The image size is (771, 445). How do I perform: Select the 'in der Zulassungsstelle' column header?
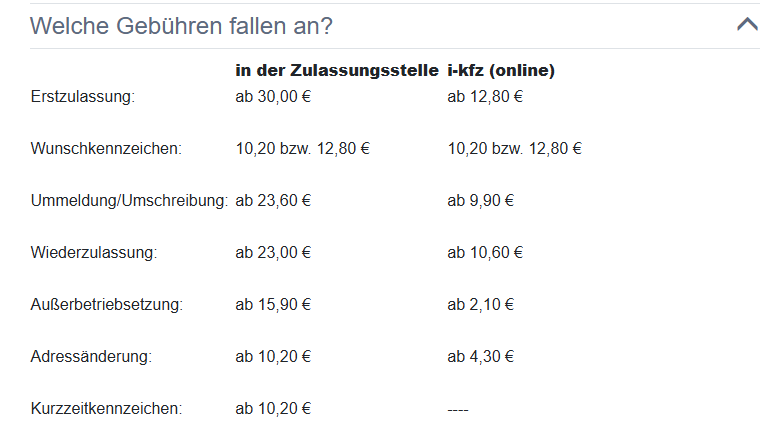(x=337, y=70)
